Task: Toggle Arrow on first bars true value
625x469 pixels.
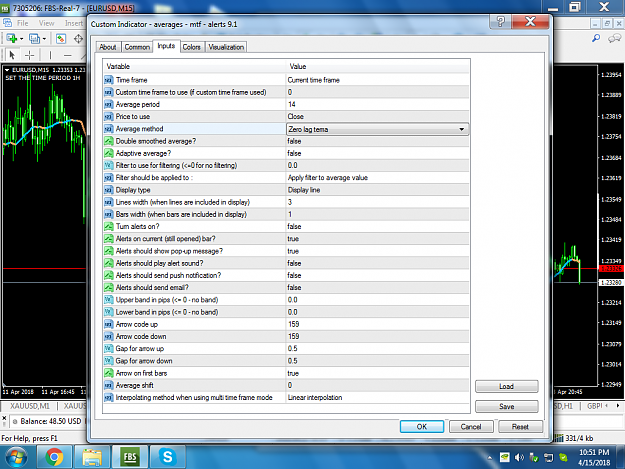Action: click(377, 373)
